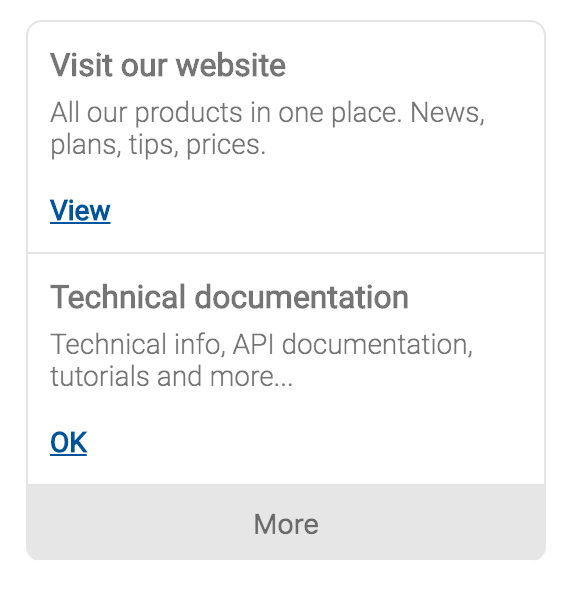Expand the list with the More button
This screenshot has width=574, height=592.
tap(286, 523)
